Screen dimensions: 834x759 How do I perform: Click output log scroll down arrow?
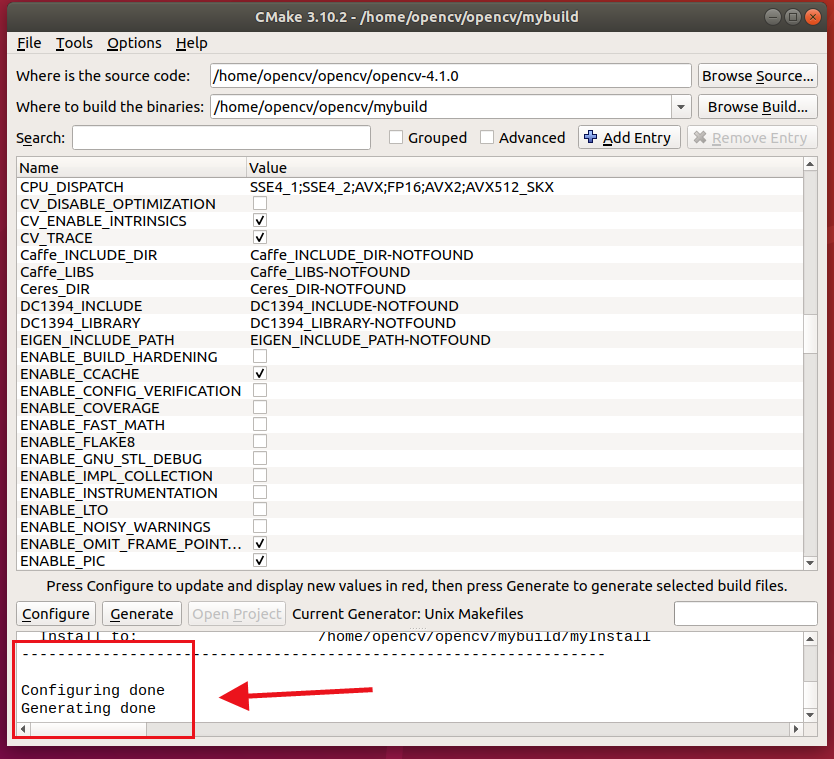pos(810,715)
